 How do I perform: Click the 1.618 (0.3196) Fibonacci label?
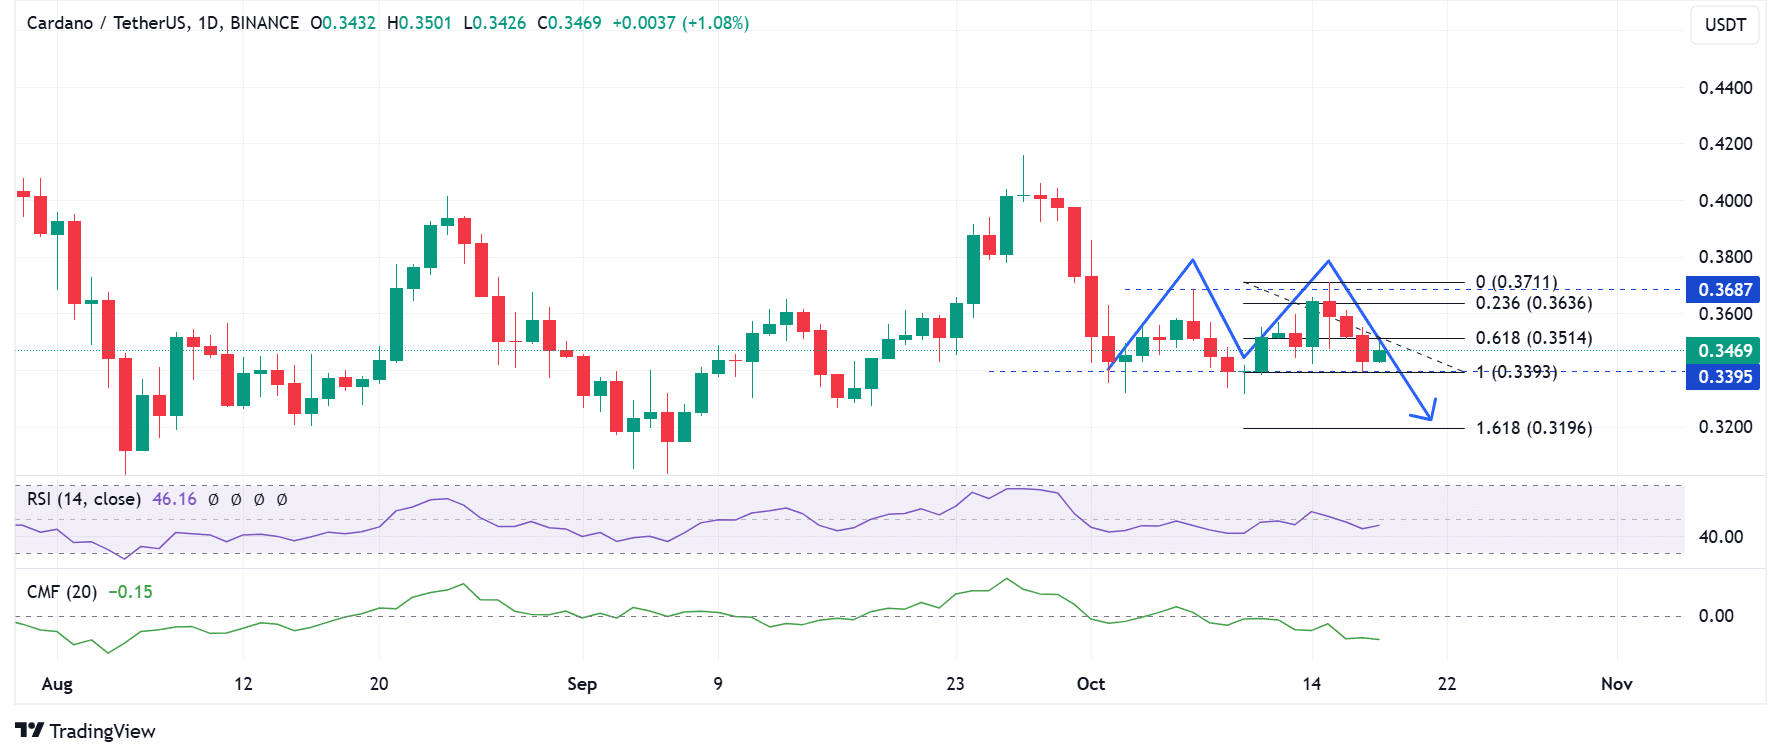click(x=1534, y=428)
